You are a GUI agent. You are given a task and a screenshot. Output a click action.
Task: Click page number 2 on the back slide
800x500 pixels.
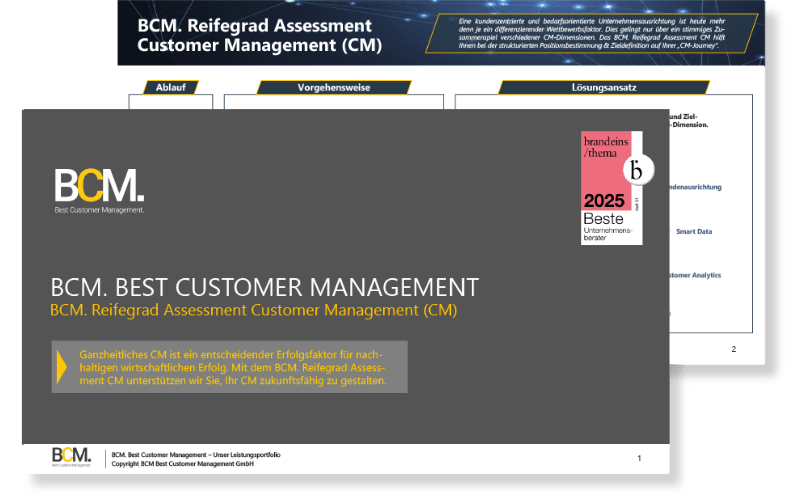733,349
